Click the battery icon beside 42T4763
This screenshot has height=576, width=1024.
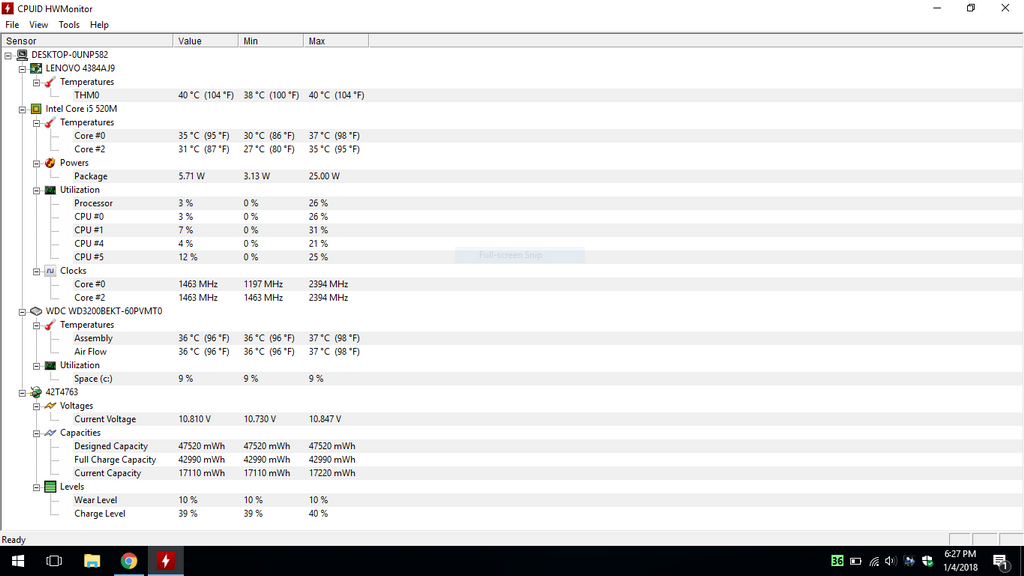pyautogui.click(x=36, y=392)
